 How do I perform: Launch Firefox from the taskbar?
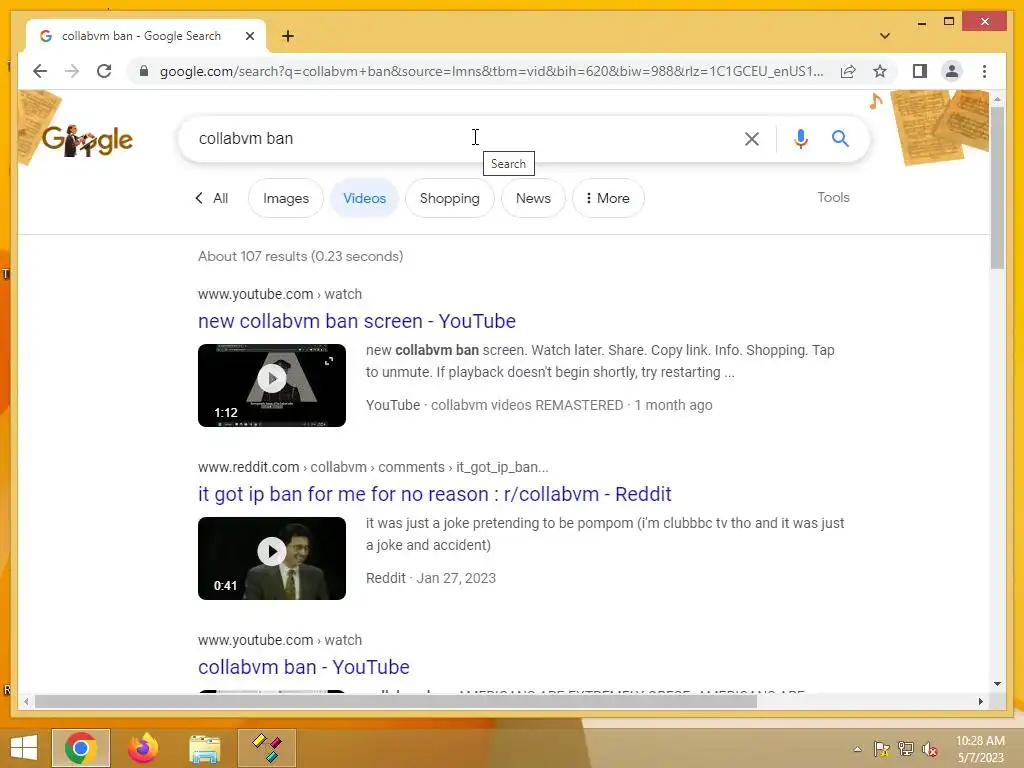point(142,748)
